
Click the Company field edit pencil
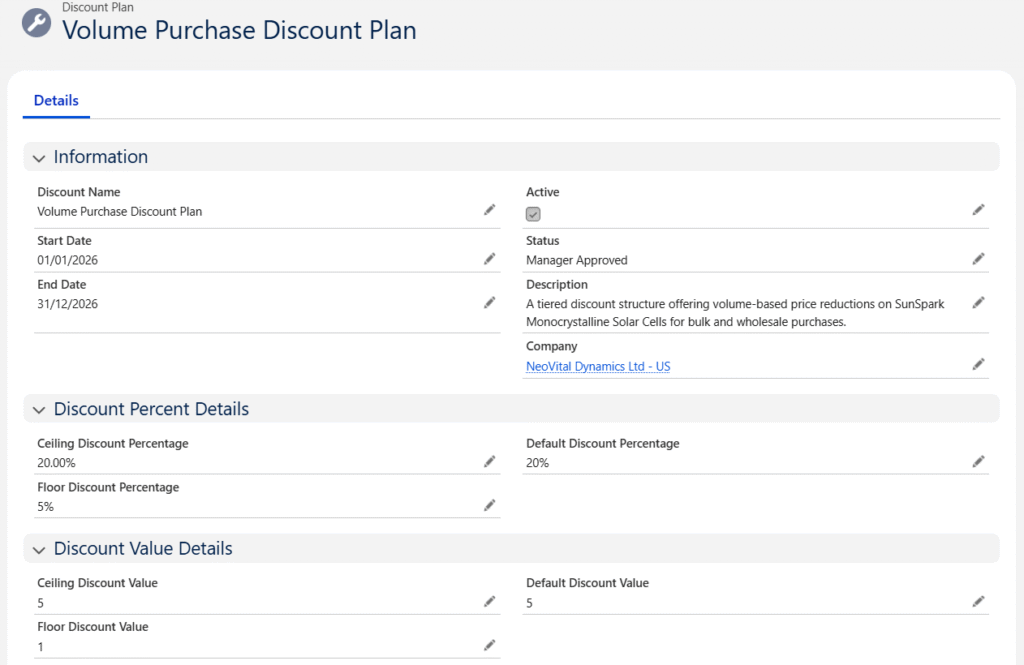tap(978, 365)
